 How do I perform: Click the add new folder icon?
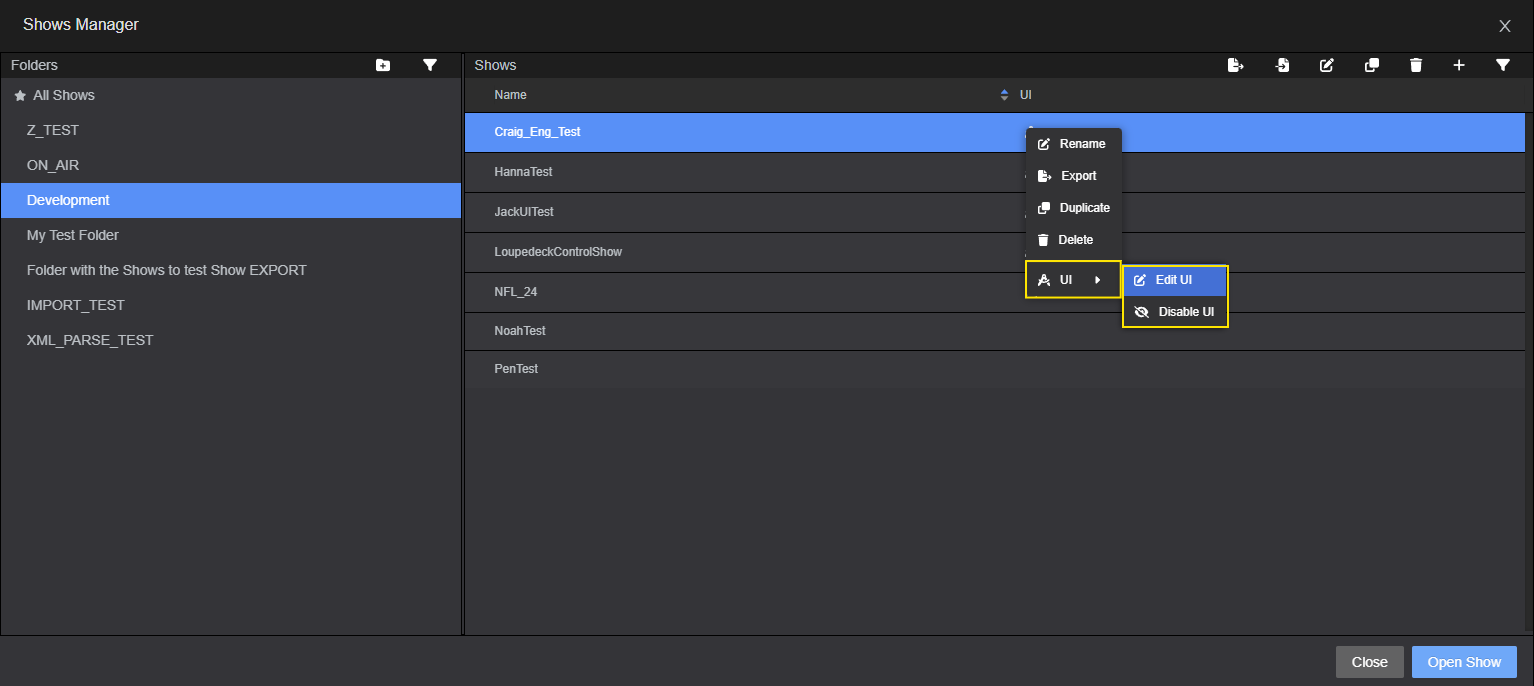pos(383,65)
